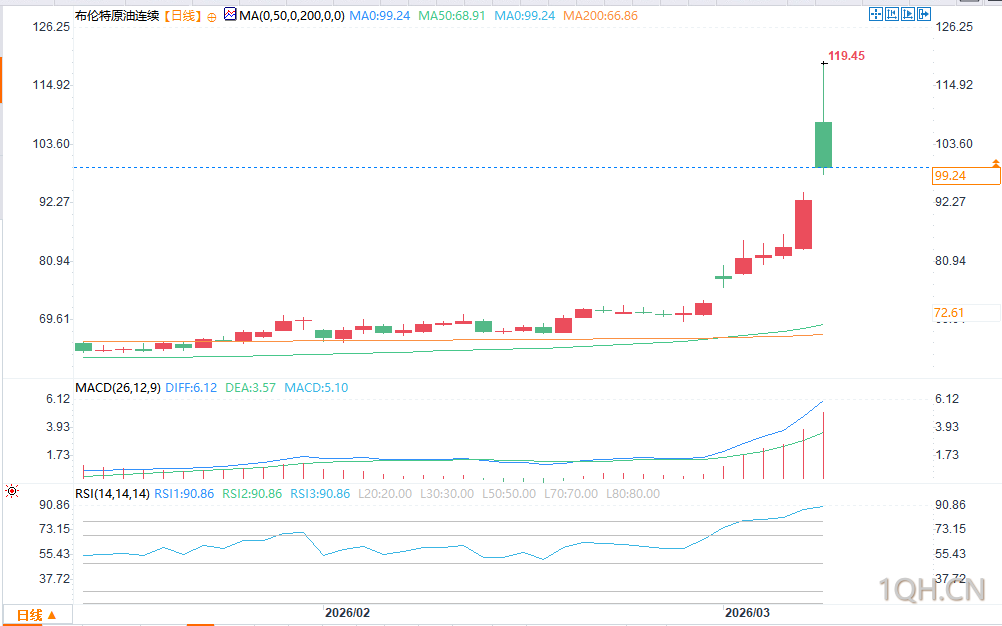Click the export arrow icon

coord(923,14)
